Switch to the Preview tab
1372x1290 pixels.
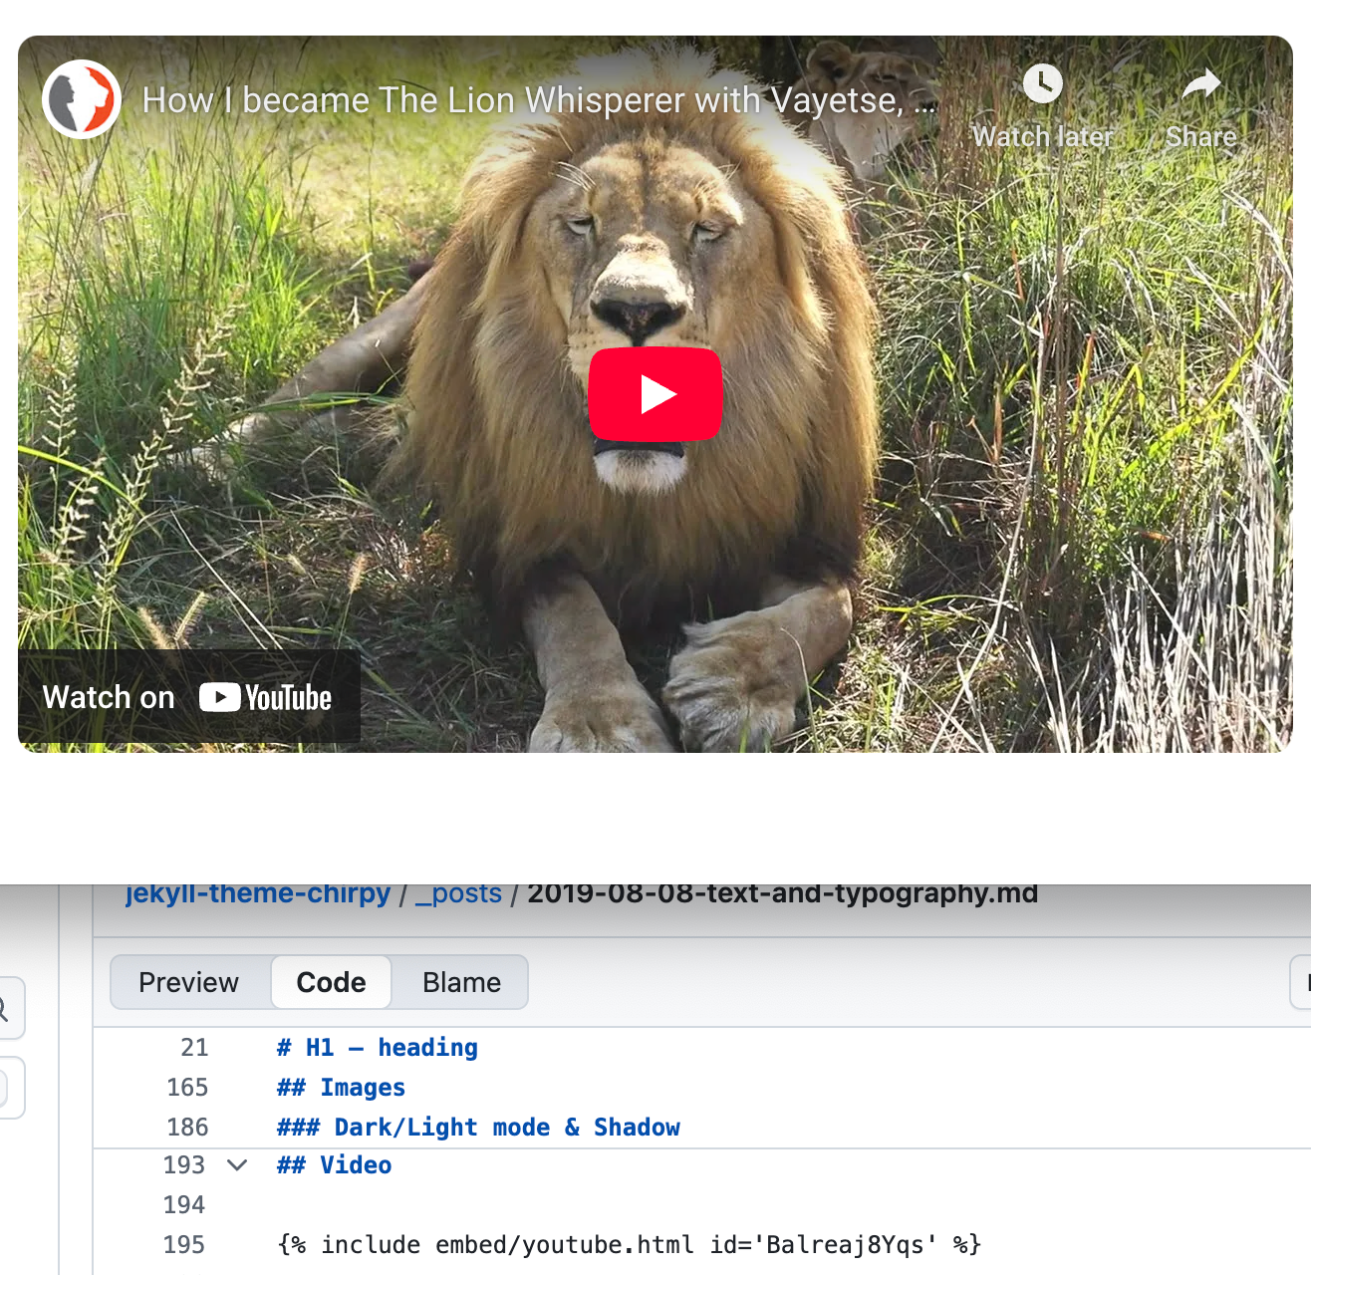[189, 982]
